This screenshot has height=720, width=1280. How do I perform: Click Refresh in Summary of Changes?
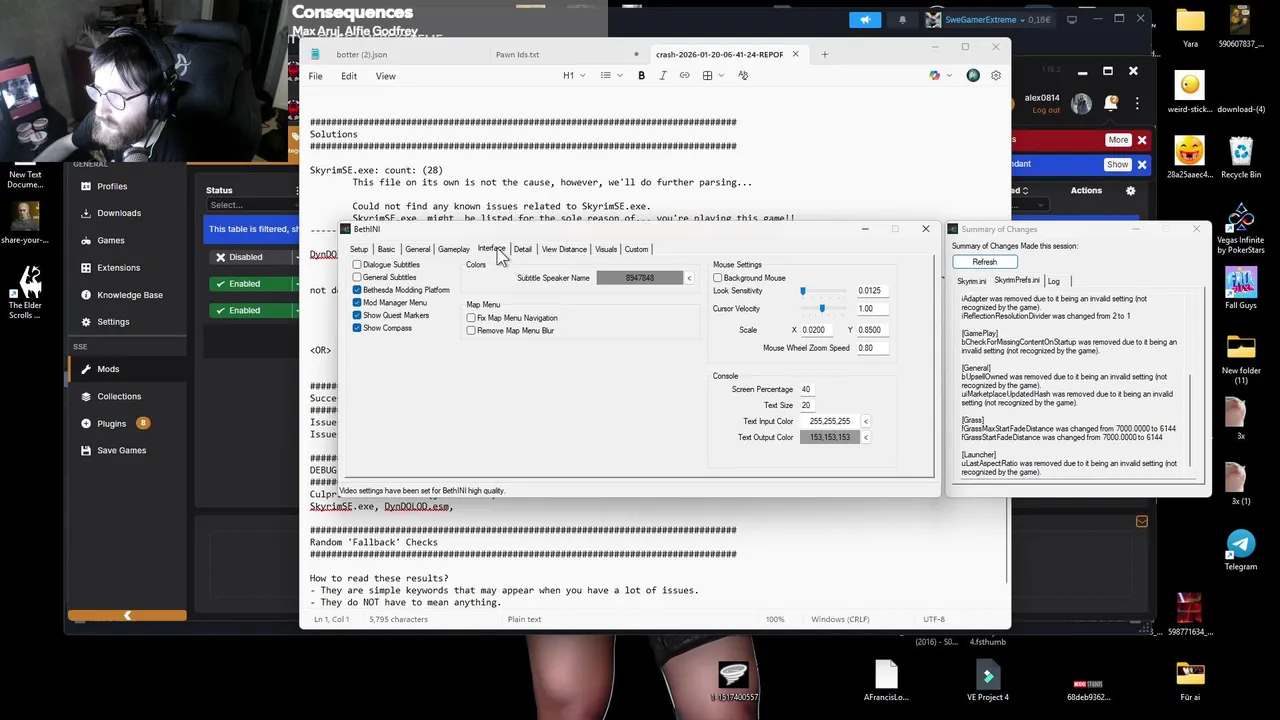[984, 262]
